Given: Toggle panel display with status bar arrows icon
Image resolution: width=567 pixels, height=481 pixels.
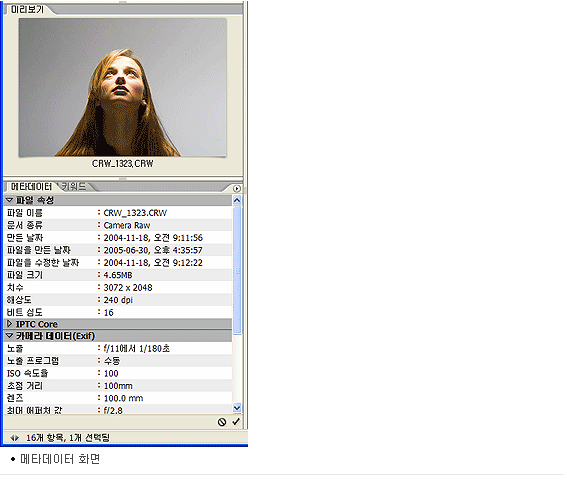Looking at the screenshot, I should coord(14,438).
